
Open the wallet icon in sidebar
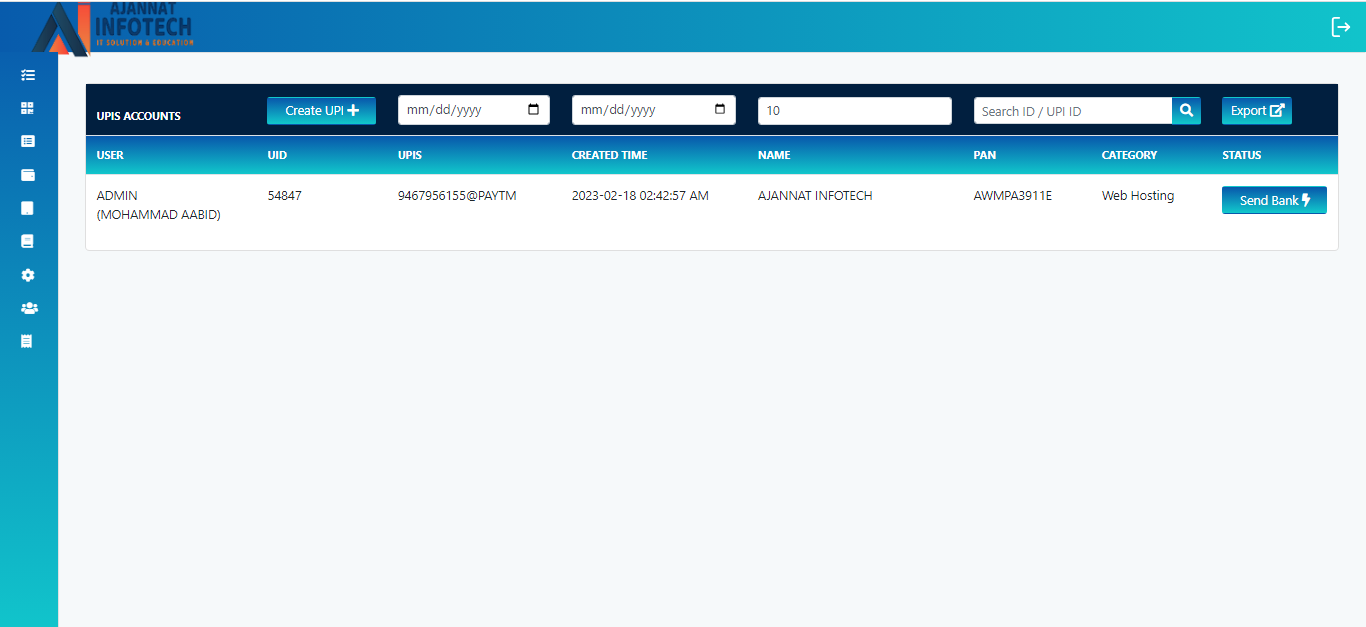point(28,175)
